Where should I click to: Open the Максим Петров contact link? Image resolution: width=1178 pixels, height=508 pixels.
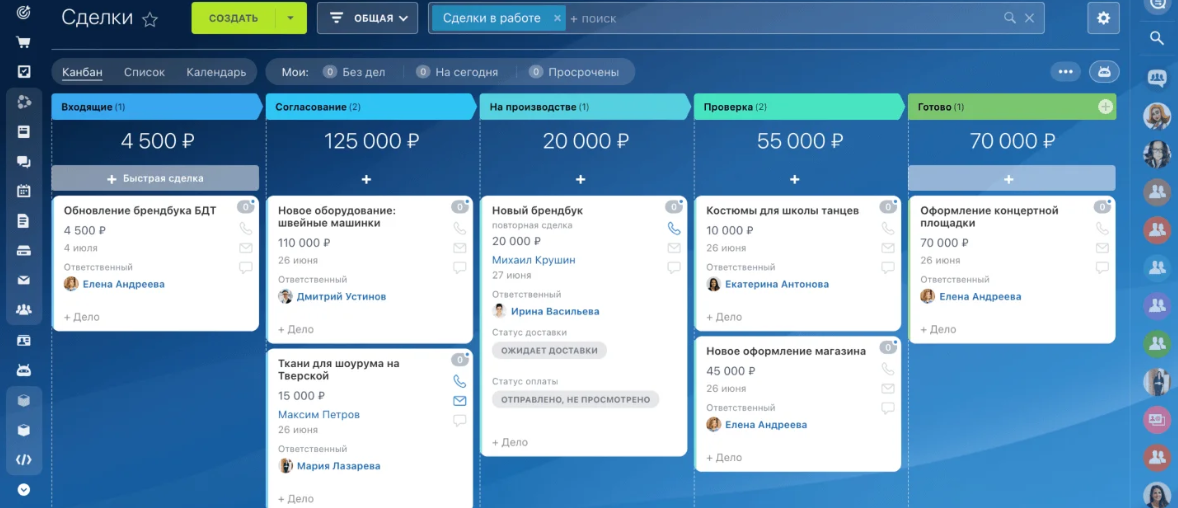pos(318,414)
